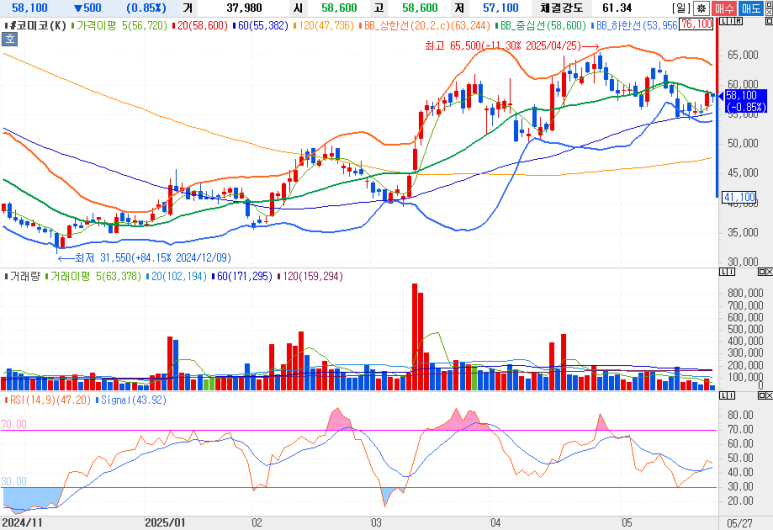This screenshot has height=530, width=773.
Task: Click the 2024/11 date axis label
Action: point(22,523)
